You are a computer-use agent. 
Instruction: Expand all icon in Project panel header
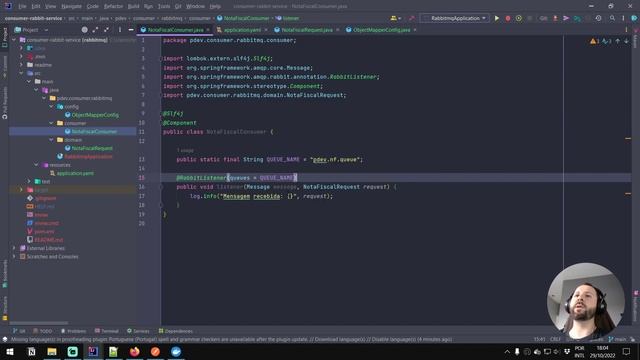point(96,30)
